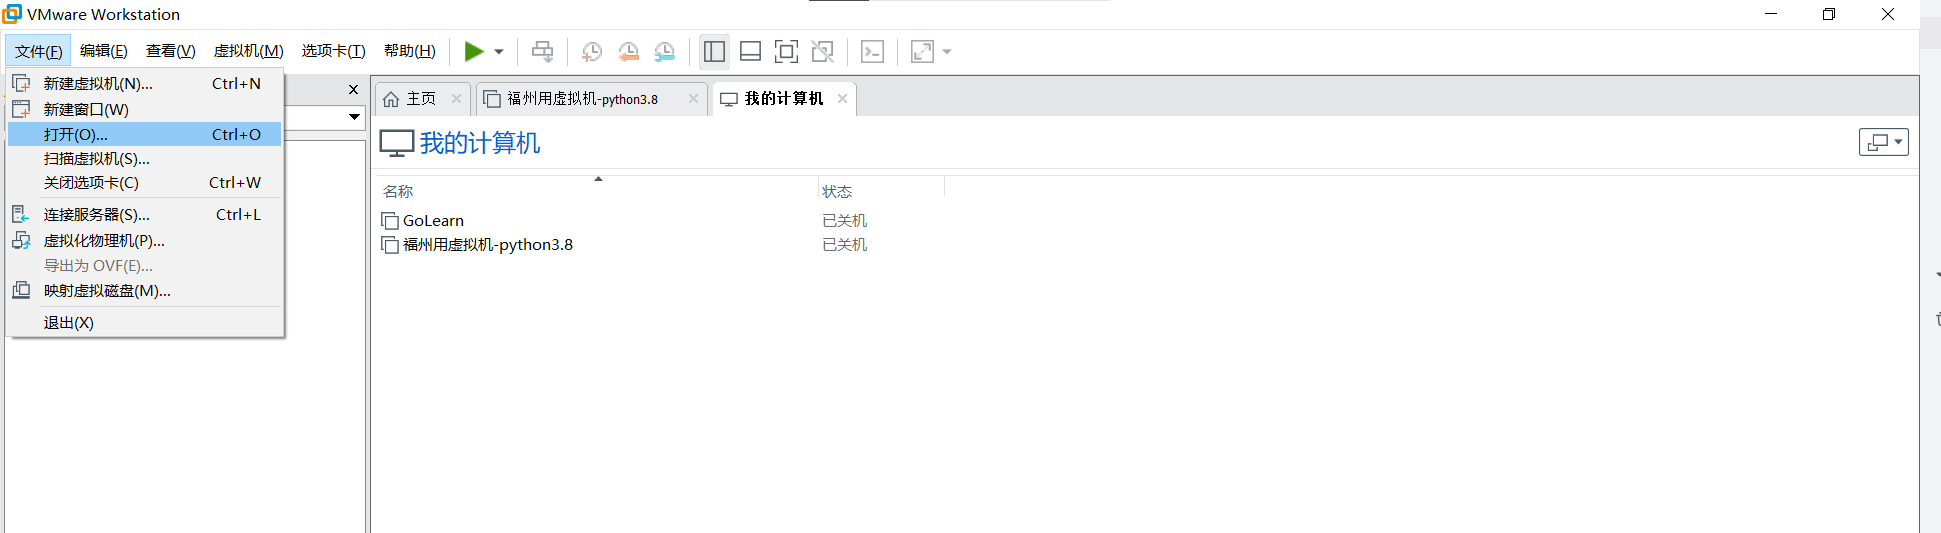Take a snapshot using the clock-plus icon
The width and height of the screenshot is (1941, 533).
[592, 52]
